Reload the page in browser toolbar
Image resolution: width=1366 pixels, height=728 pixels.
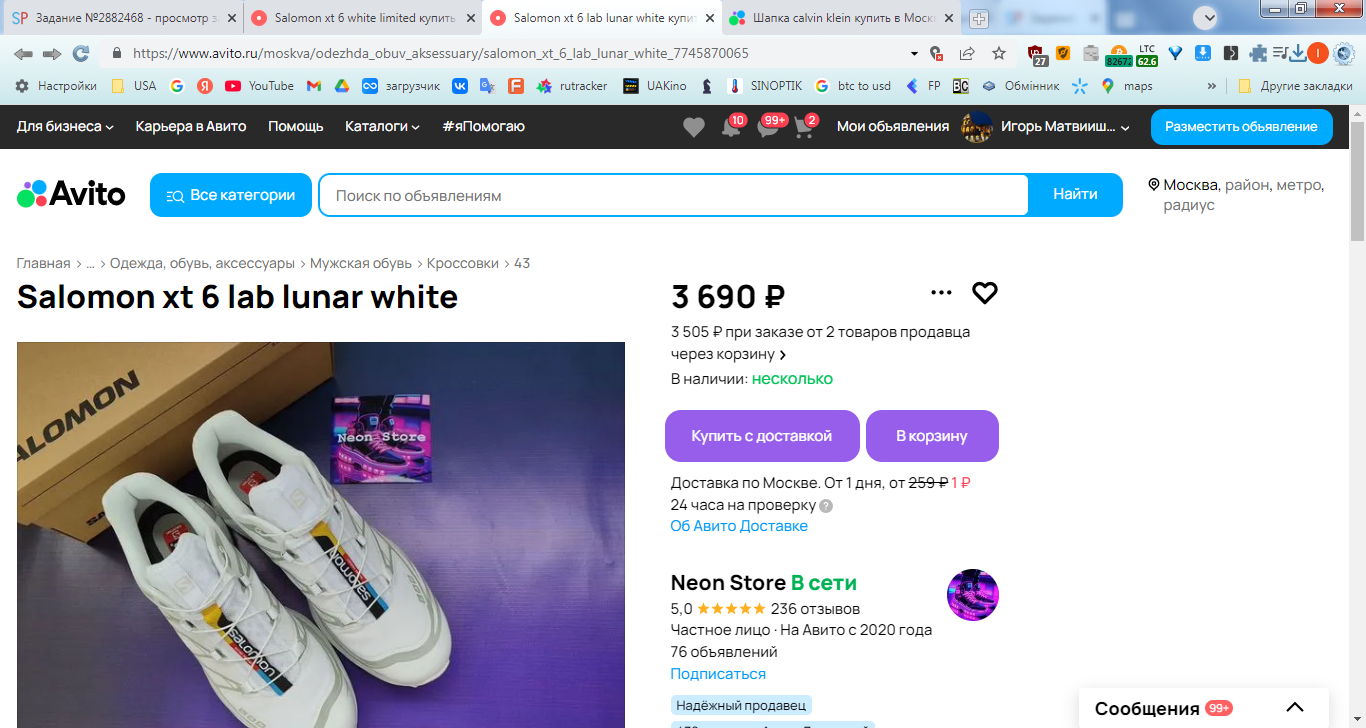click(x=81, y=53)
